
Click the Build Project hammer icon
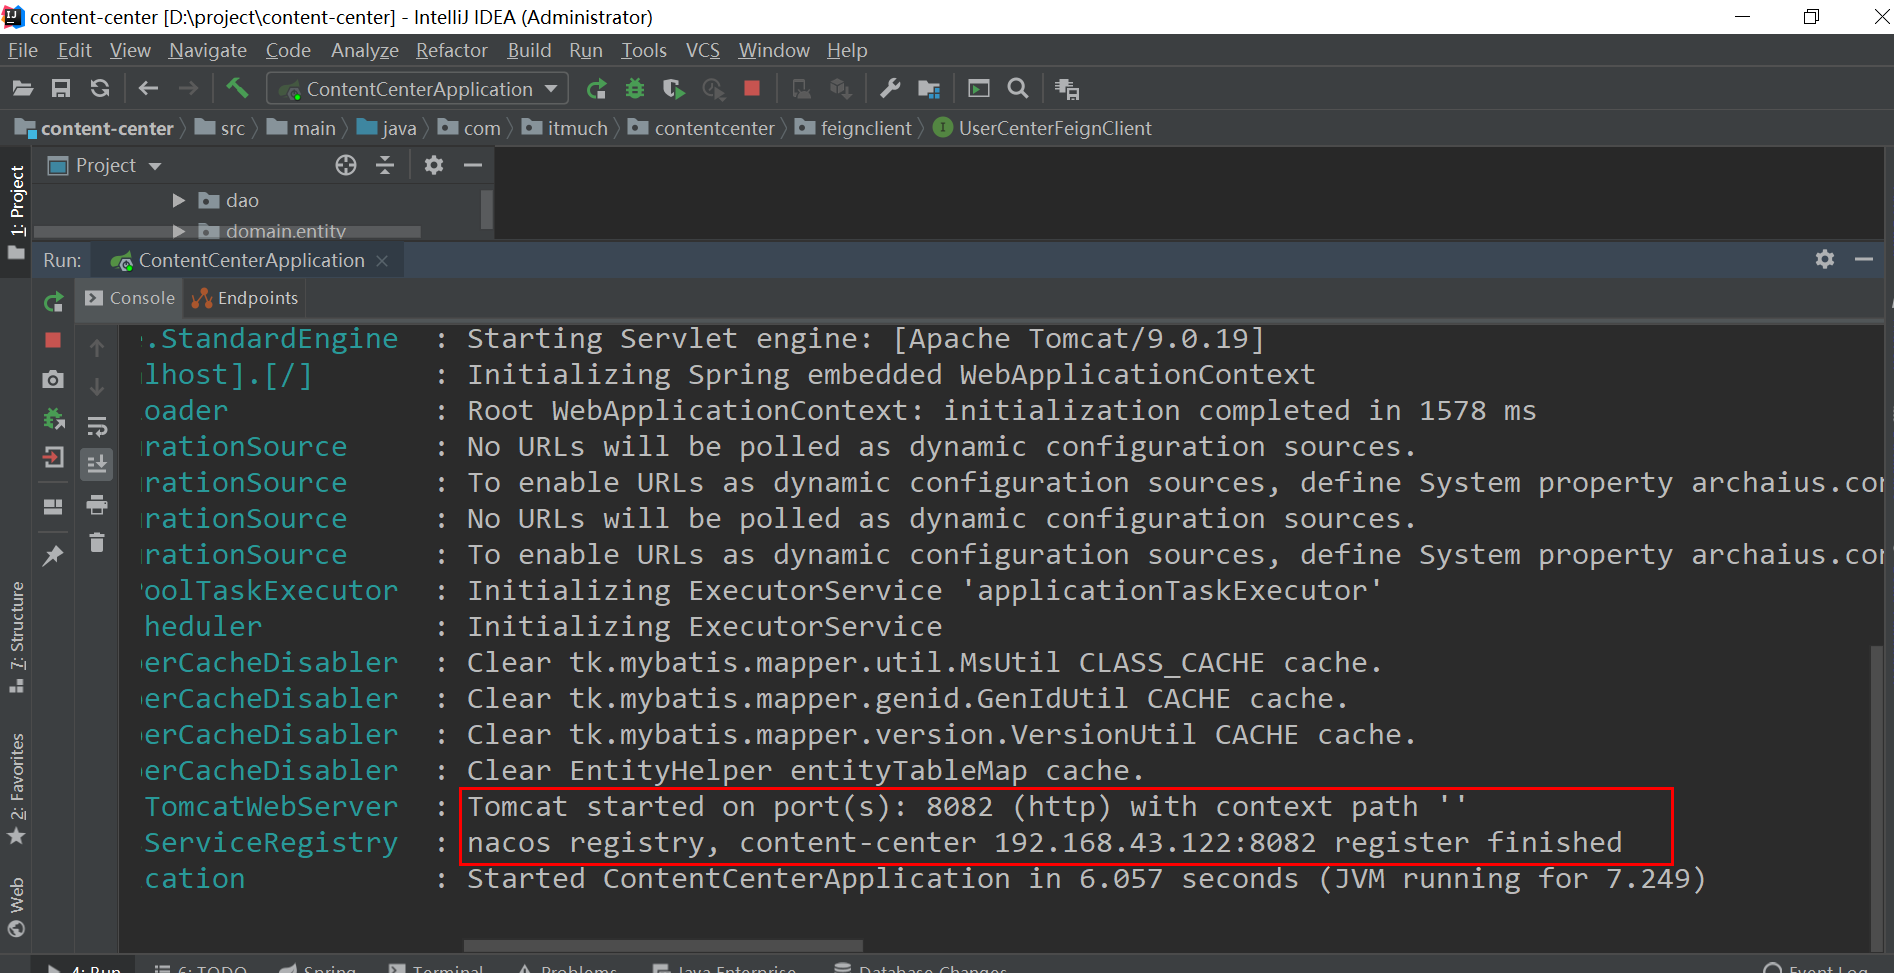(237, 88)
